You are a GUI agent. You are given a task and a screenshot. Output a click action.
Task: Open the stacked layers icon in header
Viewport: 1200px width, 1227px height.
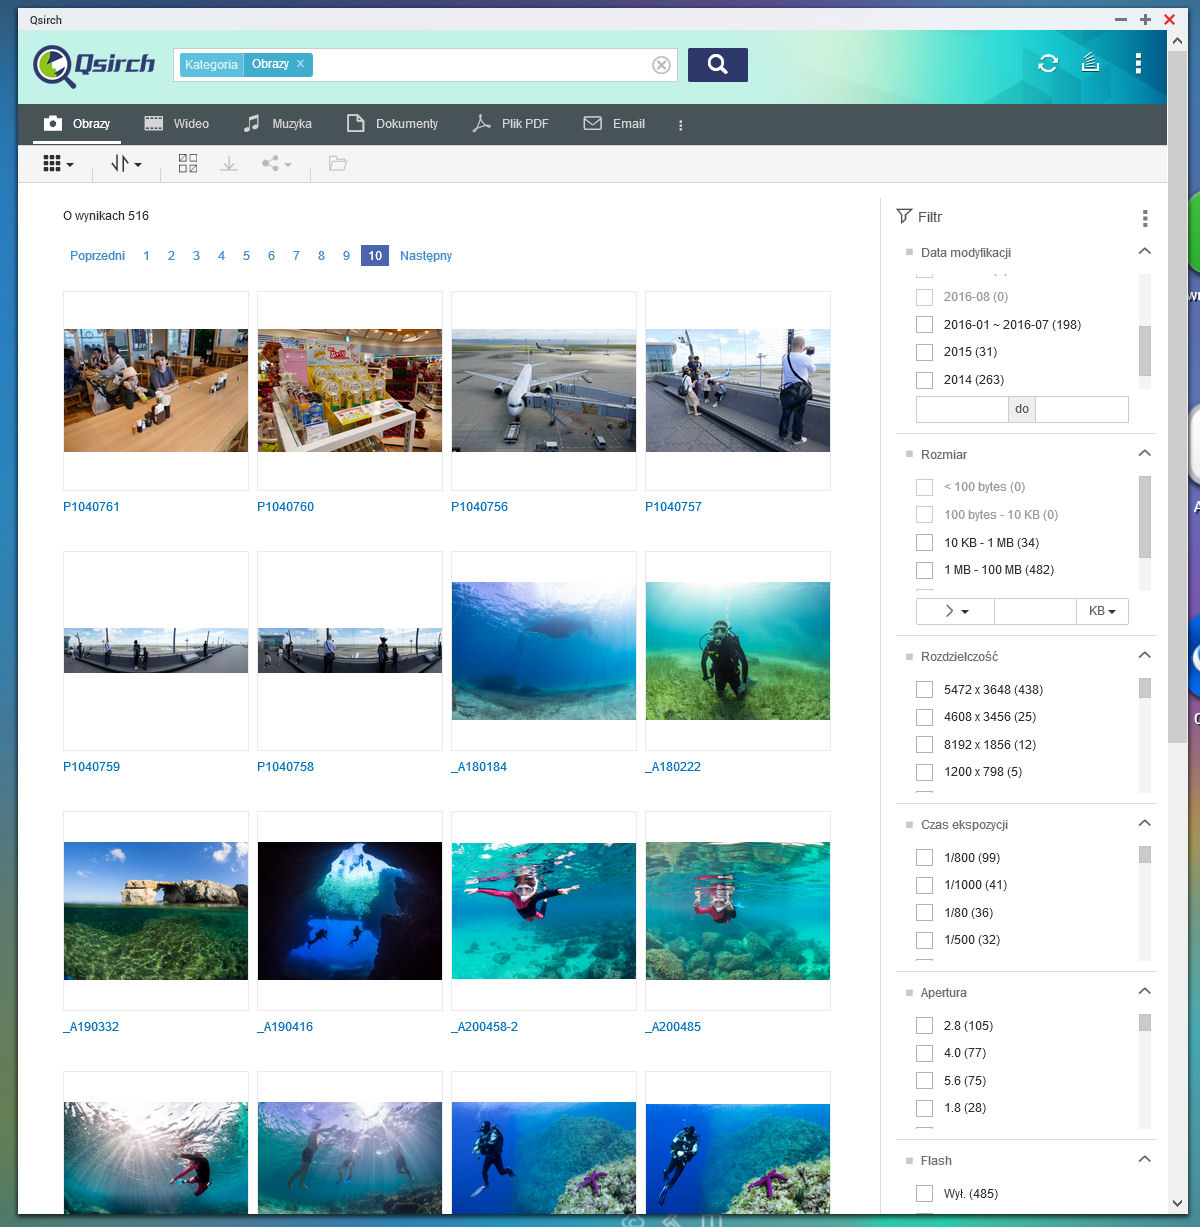pyautogui.click(x=1091, y=63)
